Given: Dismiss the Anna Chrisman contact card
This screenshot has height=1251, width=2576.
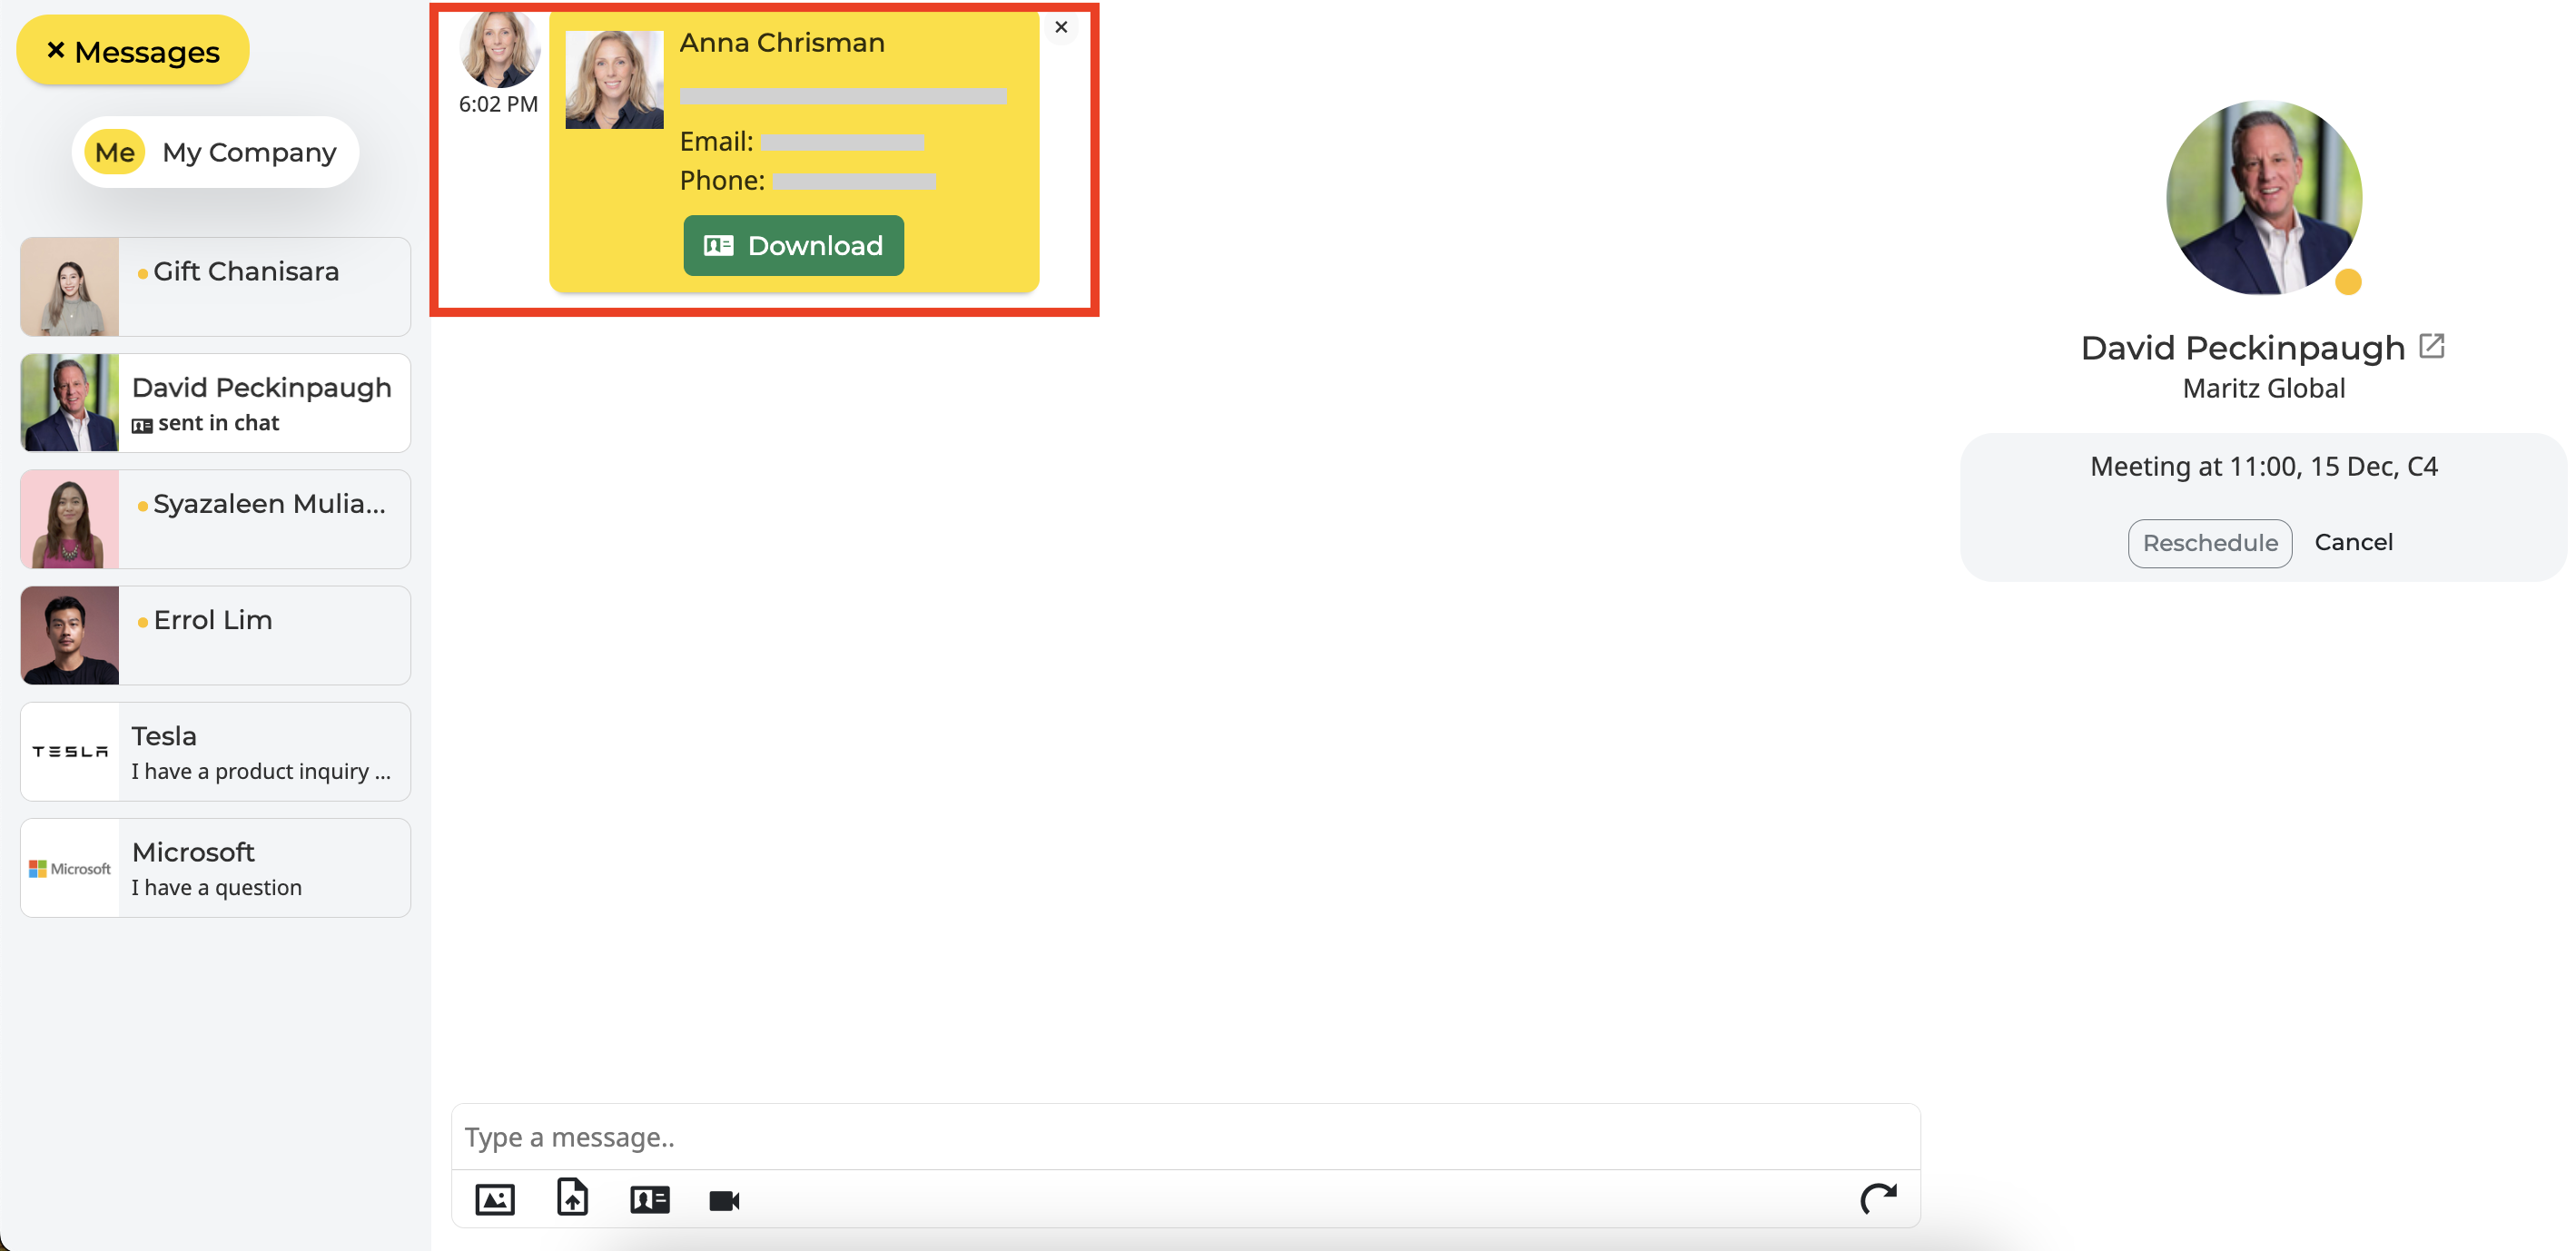Looking at the screenshot, I should coord(1061,27).
